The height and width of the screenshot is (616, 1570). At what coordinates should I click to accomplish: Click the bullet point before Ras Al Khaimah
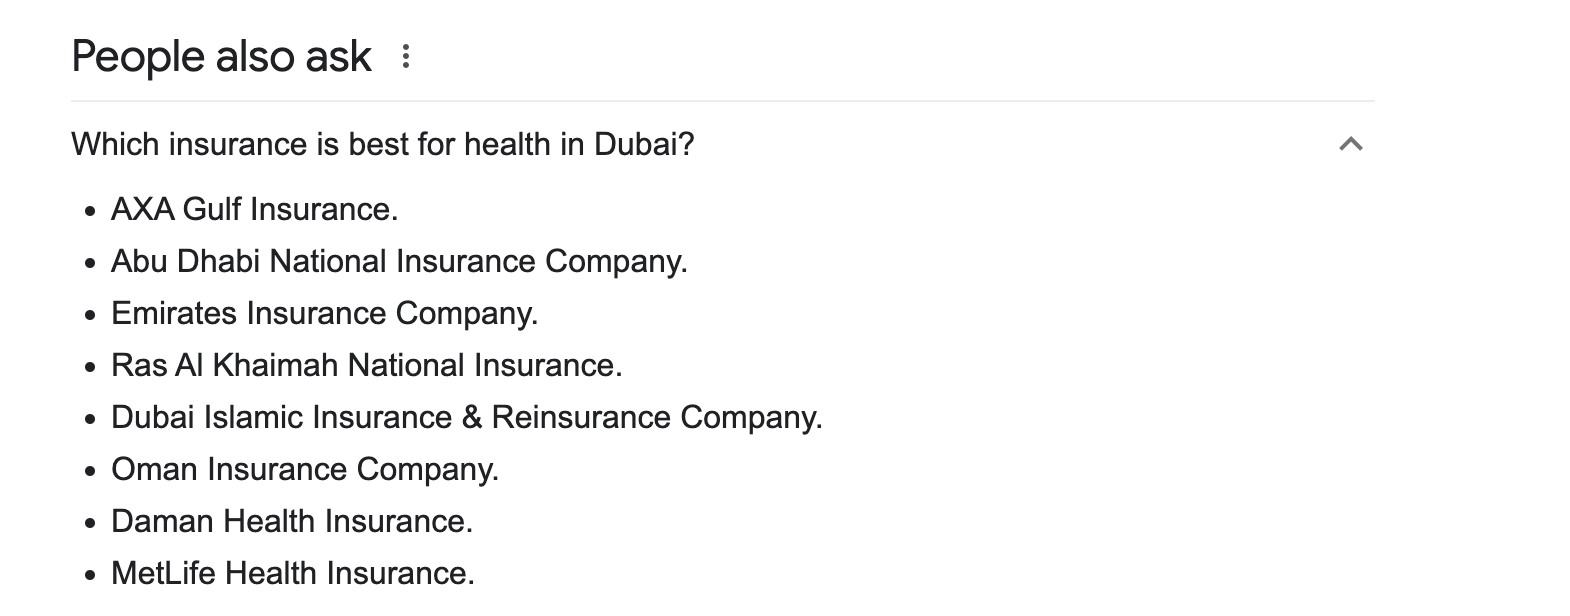pos(91,367)
